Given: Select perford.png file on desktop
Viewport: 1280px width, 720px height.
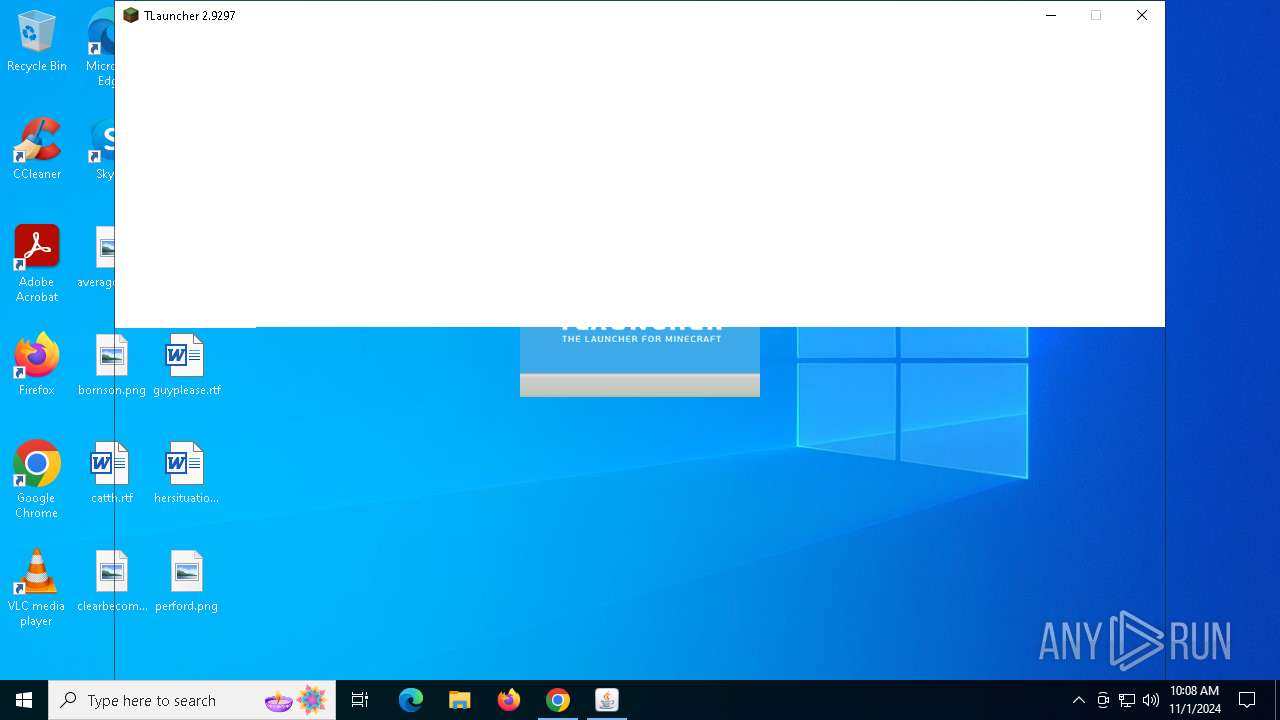Looking at the screenshot, I should (187, 581).
